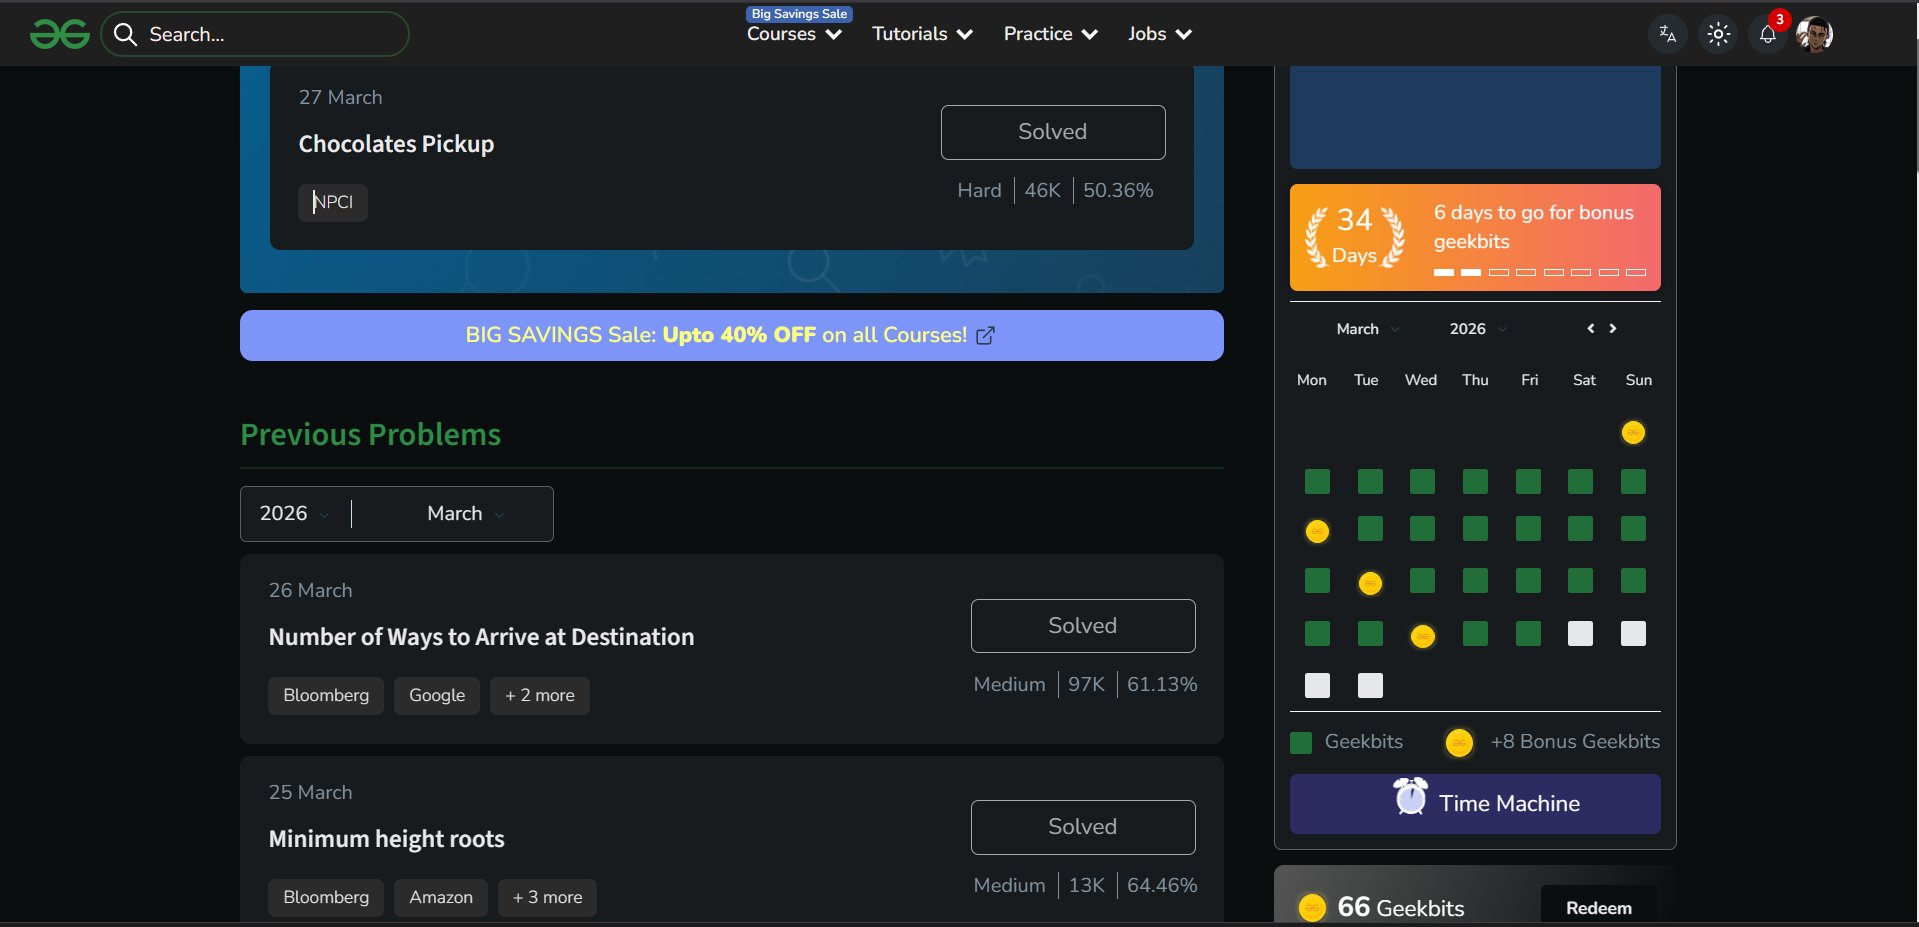Expand the Tutorials menu
The height and width of the screenshot is (927, 1919).
(922, 34)
